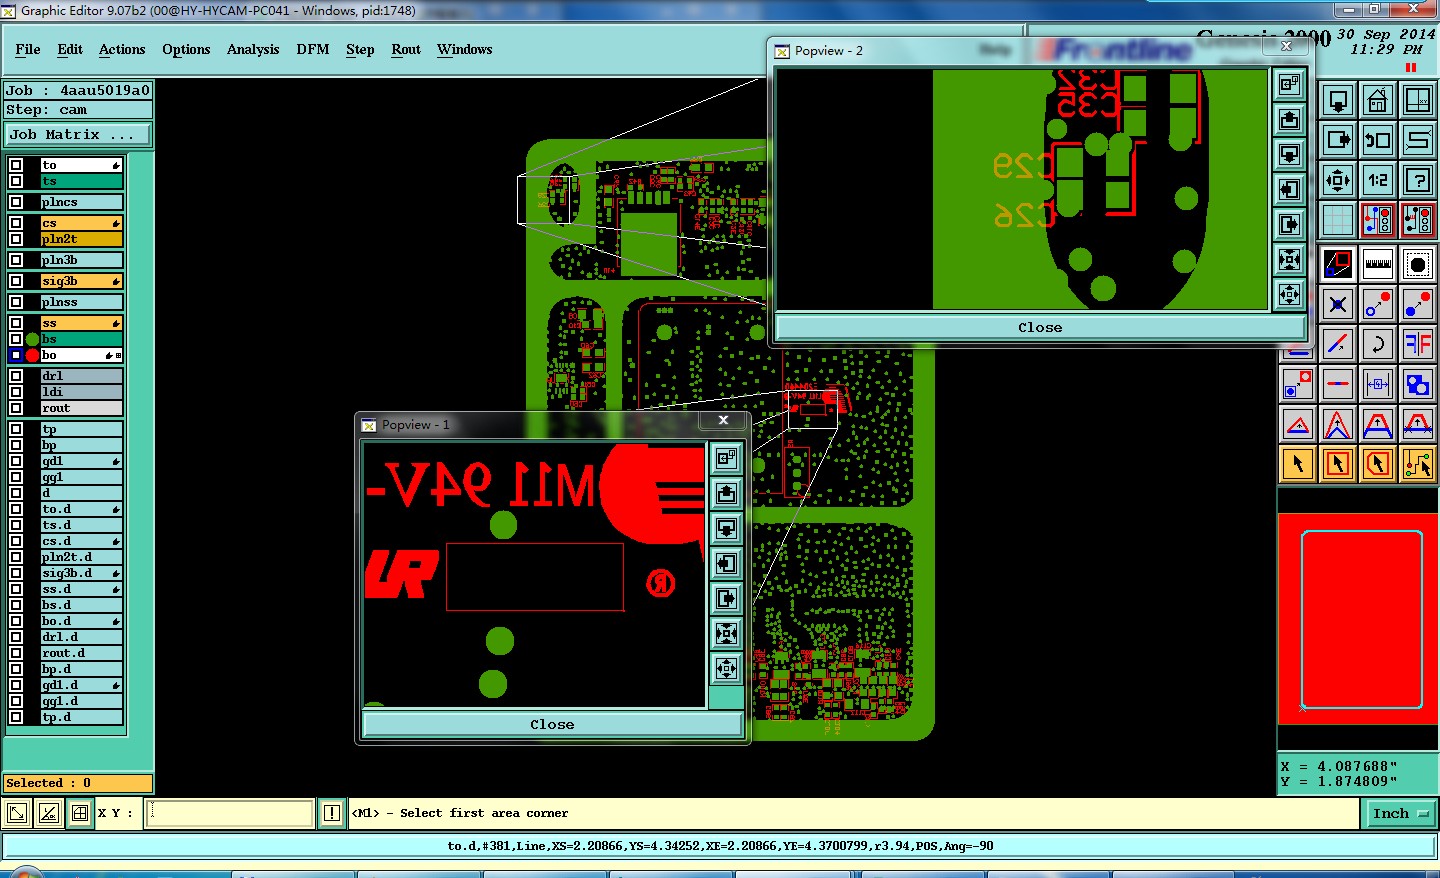Click the X Y coordinate input field
Viewport: 1440px width, 878px height.
pyautogui.click(x=230, y=813)
